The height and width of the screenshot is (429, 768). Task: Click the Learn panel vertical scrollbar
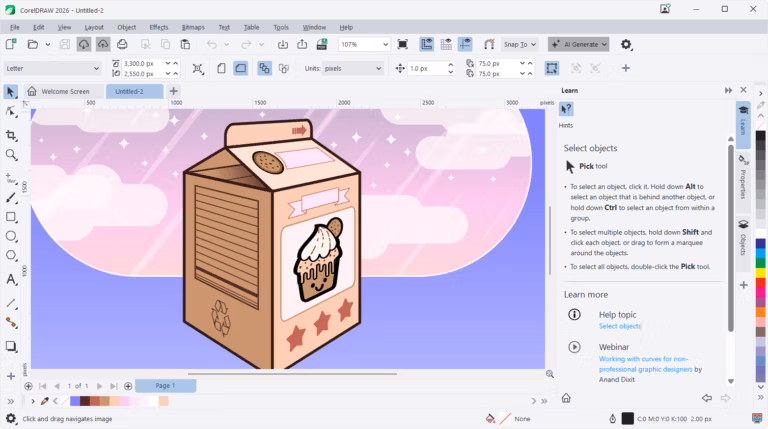(730, 238)
